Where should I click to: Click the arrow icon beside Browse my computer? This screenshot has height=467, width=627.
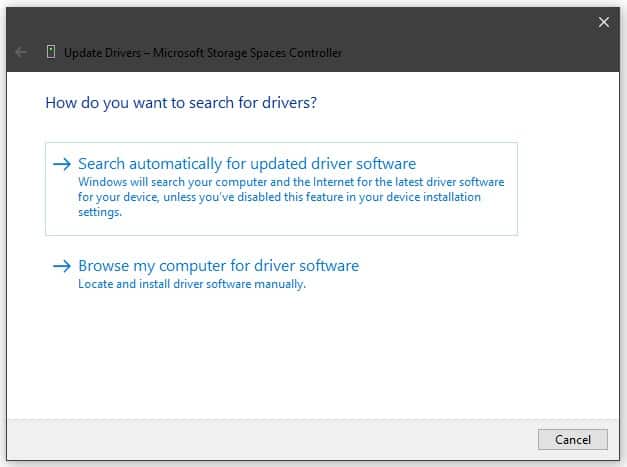click(x=62, y=266)
